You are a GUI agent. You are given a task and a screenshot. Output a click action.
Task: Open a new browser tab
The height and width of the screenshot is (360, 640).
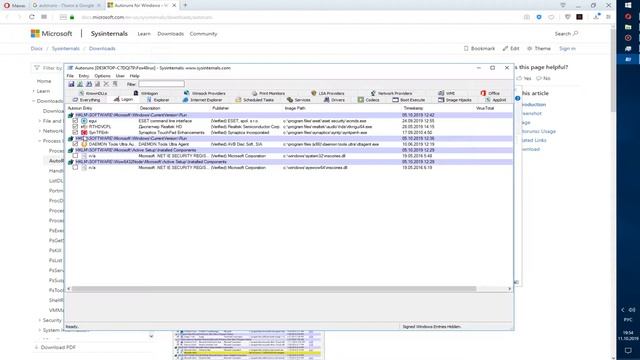point(185,5)
